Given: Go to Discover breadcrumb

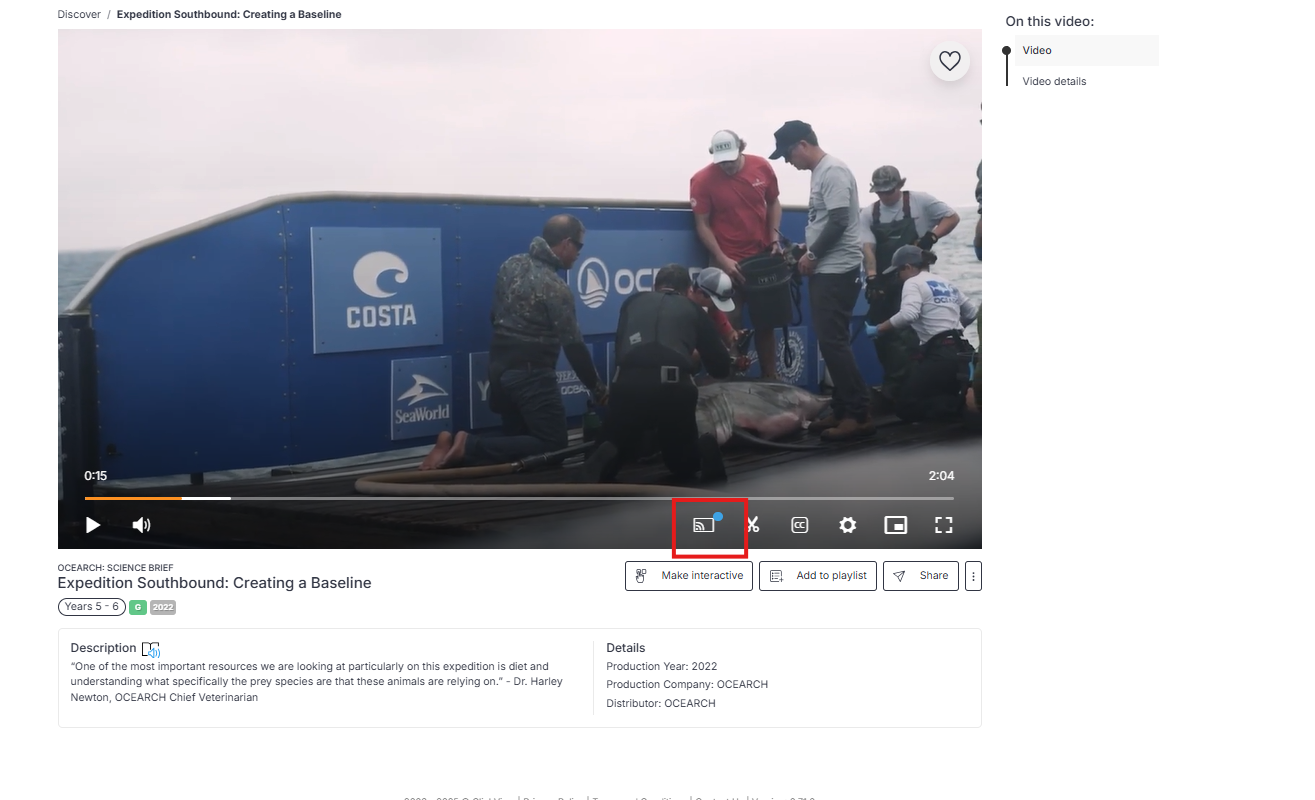Looking at the screenshot, I should click(79, 15).
